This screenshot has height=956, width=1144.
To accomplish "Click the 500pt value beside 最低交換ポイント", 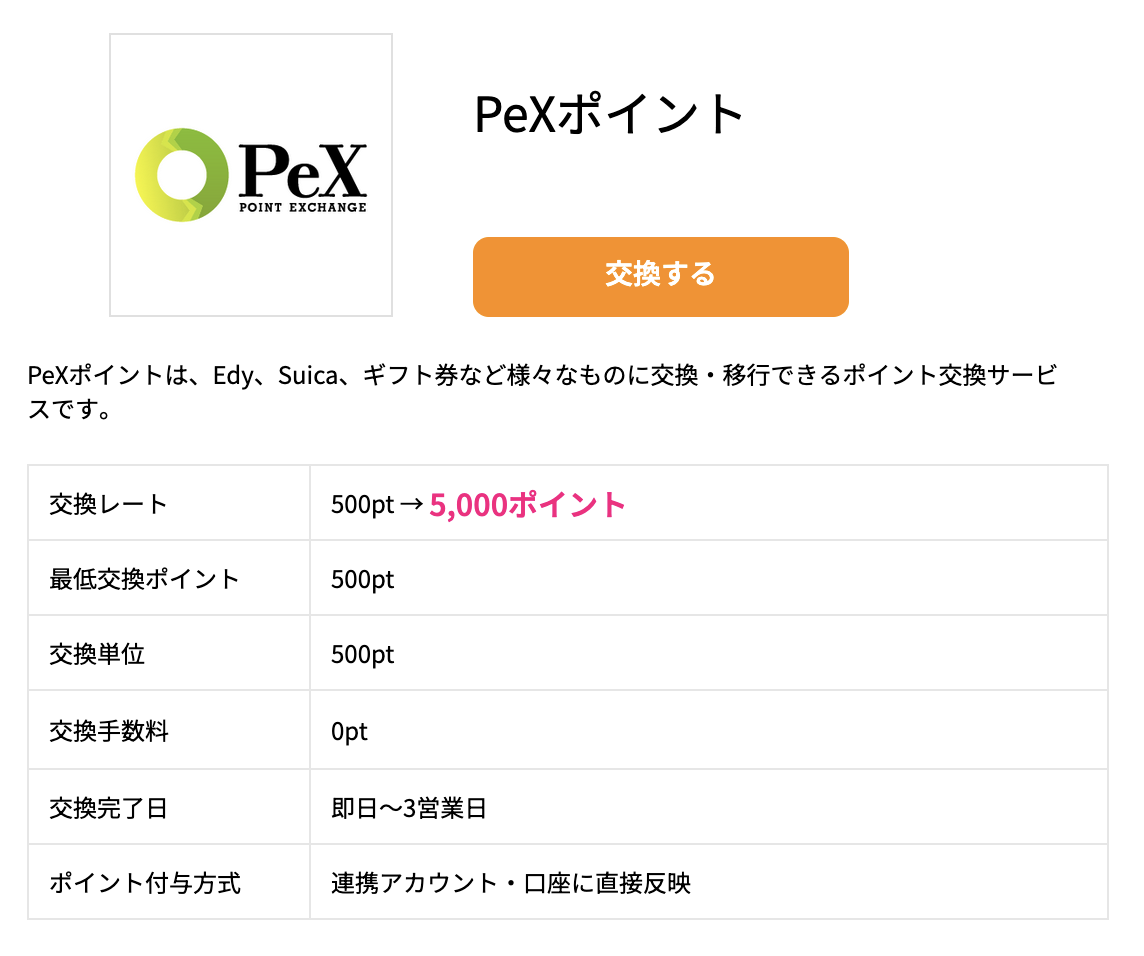I will pos(362,579).
